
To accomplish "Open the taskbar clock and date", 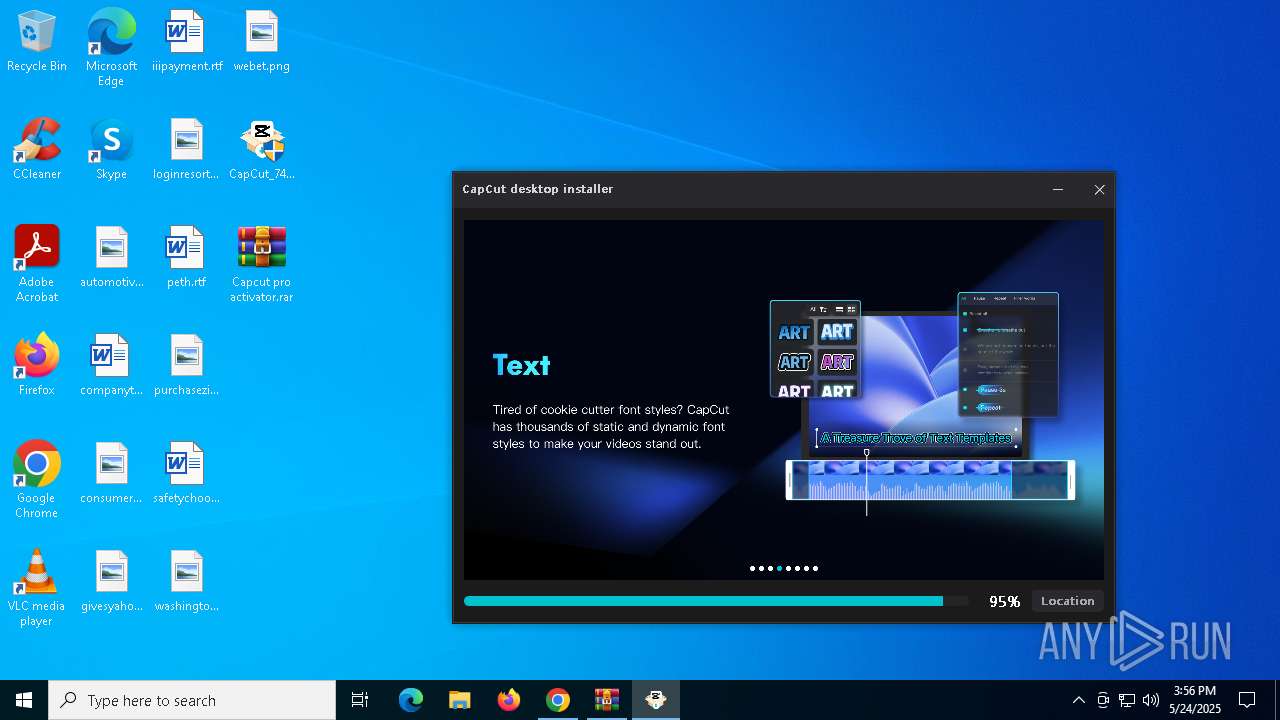I will [x=1195, y=700].
